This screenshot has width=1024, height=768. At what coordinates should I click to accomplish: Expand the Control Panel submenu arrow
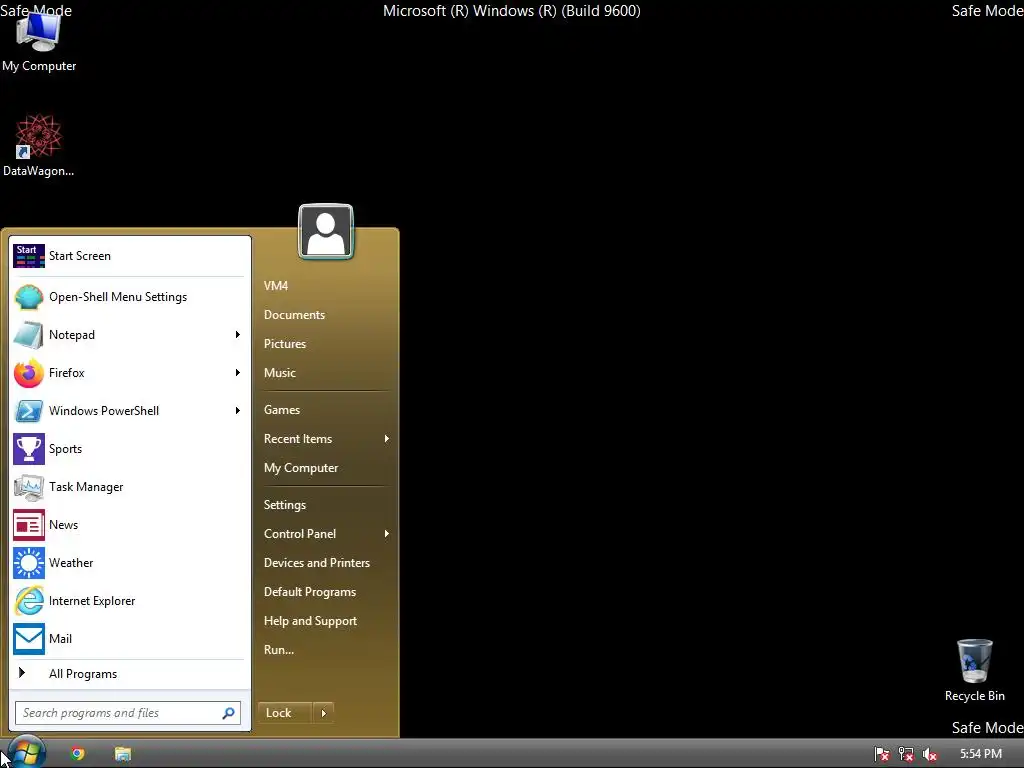387,534
